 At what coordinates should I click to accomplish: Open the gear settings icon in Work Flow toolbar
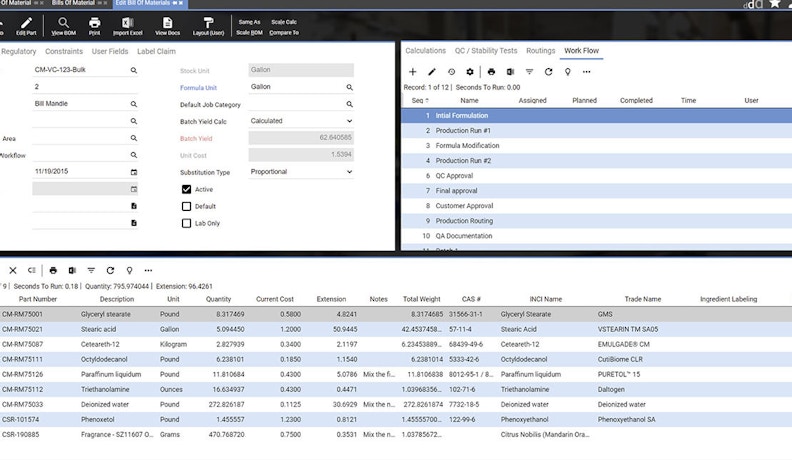pos(470,72)
